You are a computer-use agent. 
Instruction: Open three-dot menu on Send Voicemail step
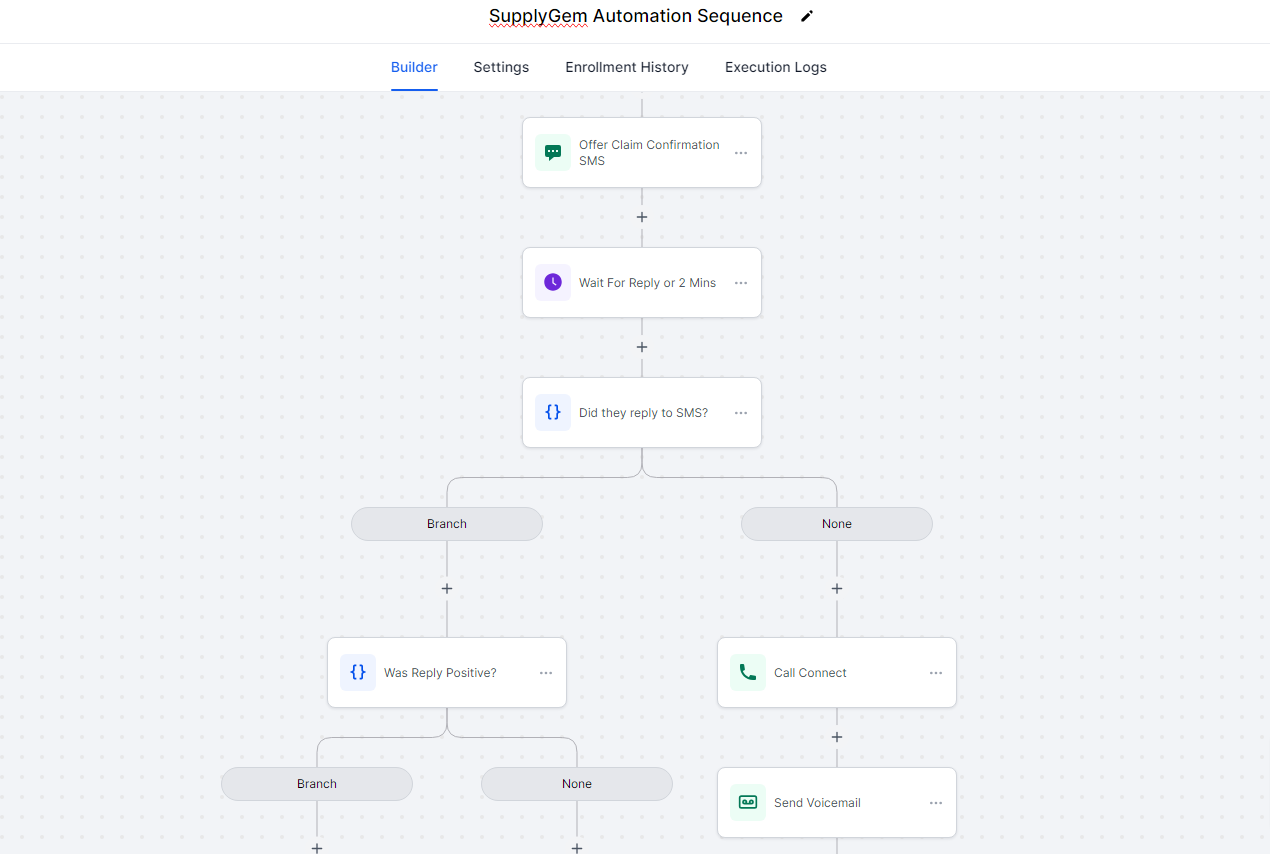(x=936, y=803)
